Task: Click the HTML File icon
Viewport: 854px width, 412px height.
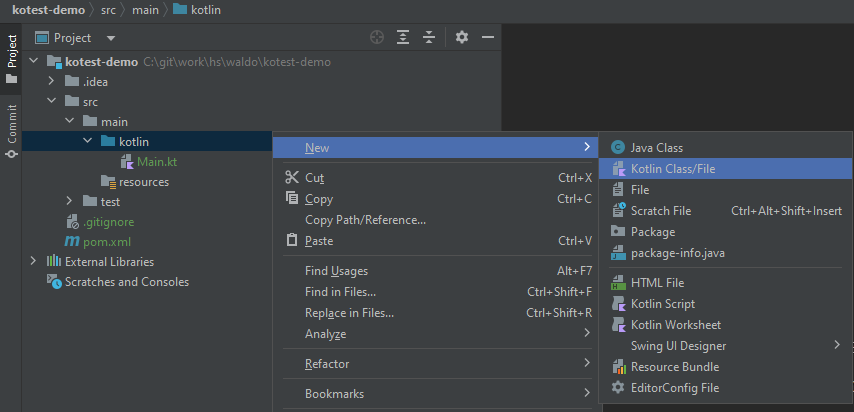Action: (618, 282)
